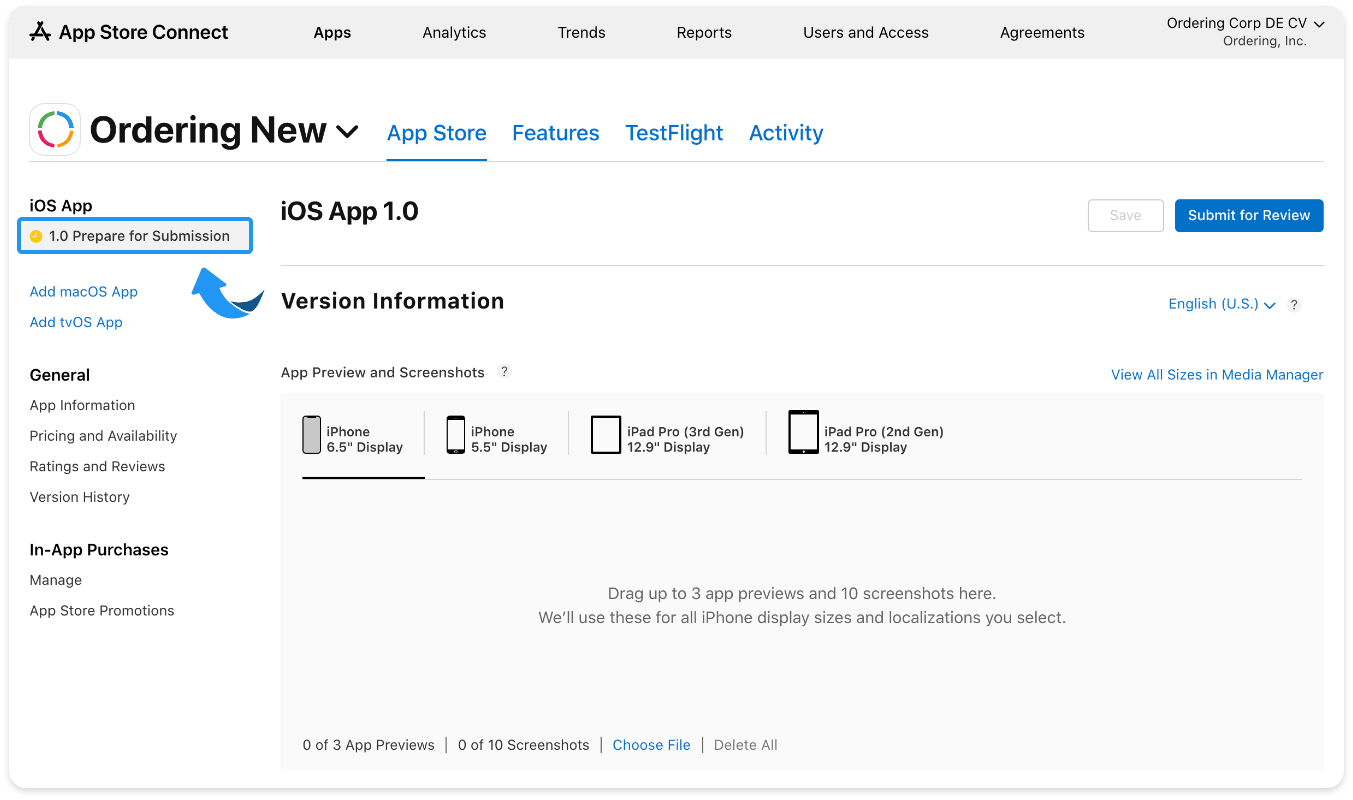
Task: Switch to the App Store tab
Action: pyautogui.click(x=437, y=133)
